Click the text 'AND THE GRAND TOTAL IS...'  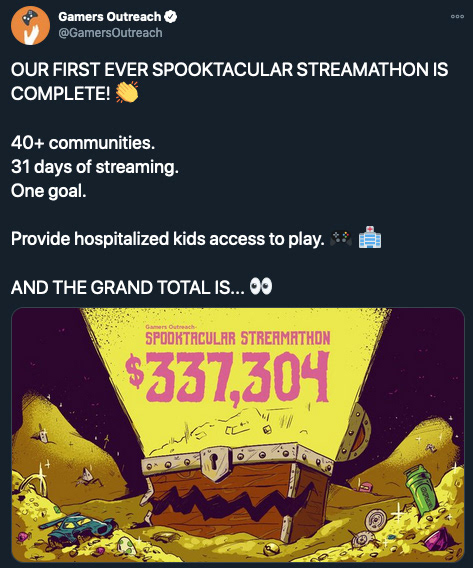click(x=128, y=288)
